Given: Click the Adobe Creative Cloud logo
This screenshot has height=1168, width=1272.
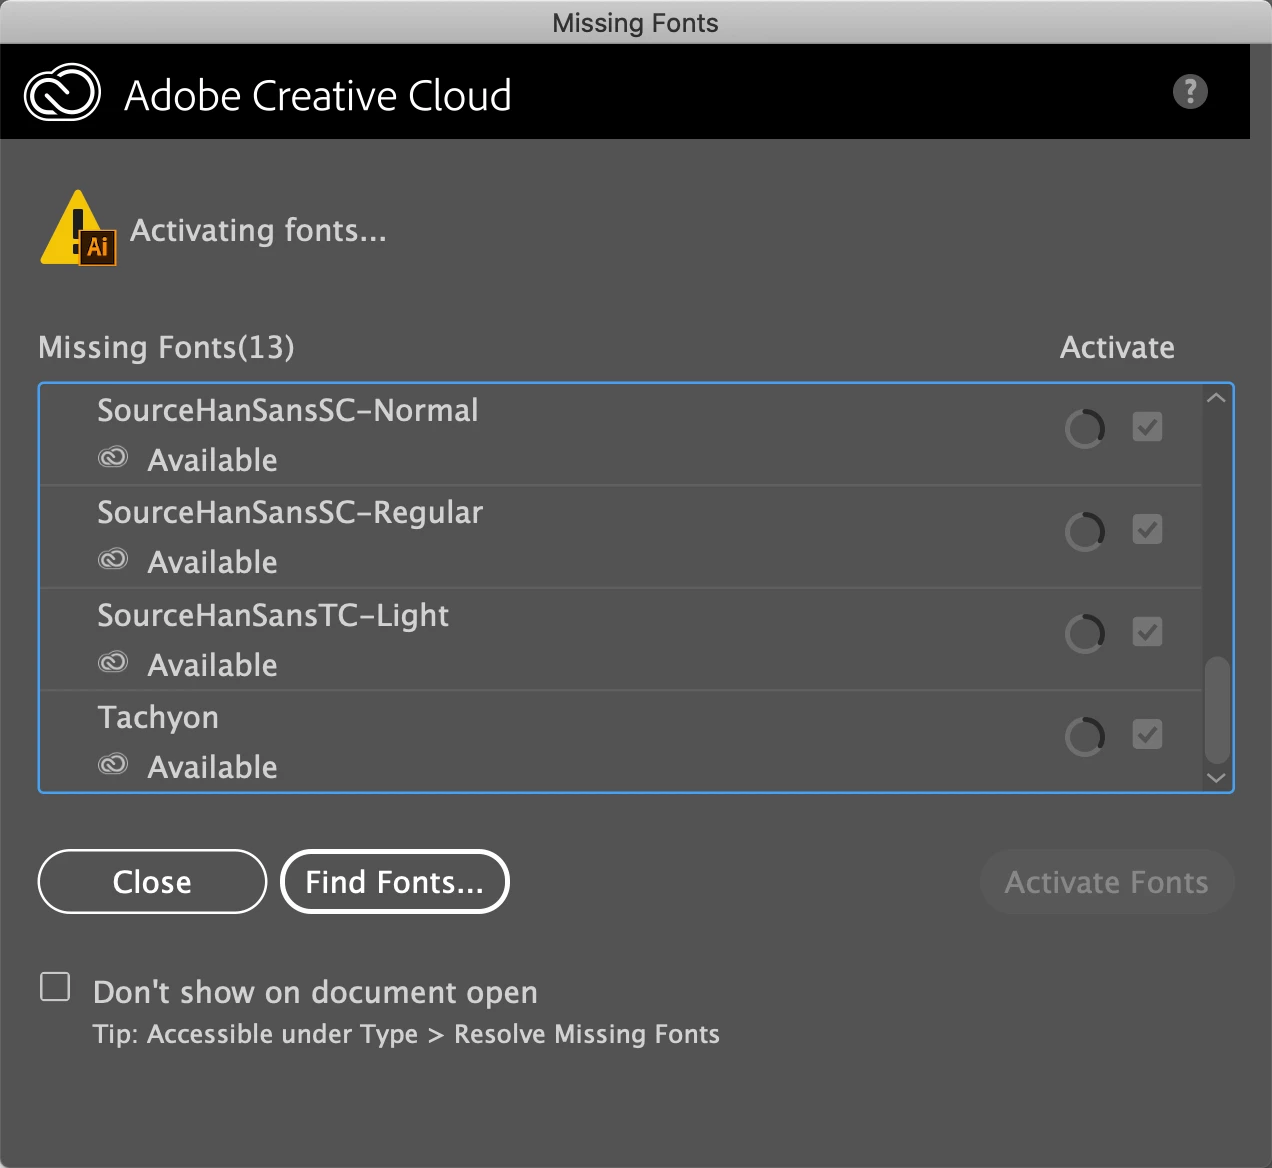Looking at the screenshot, I should (62, 93).
